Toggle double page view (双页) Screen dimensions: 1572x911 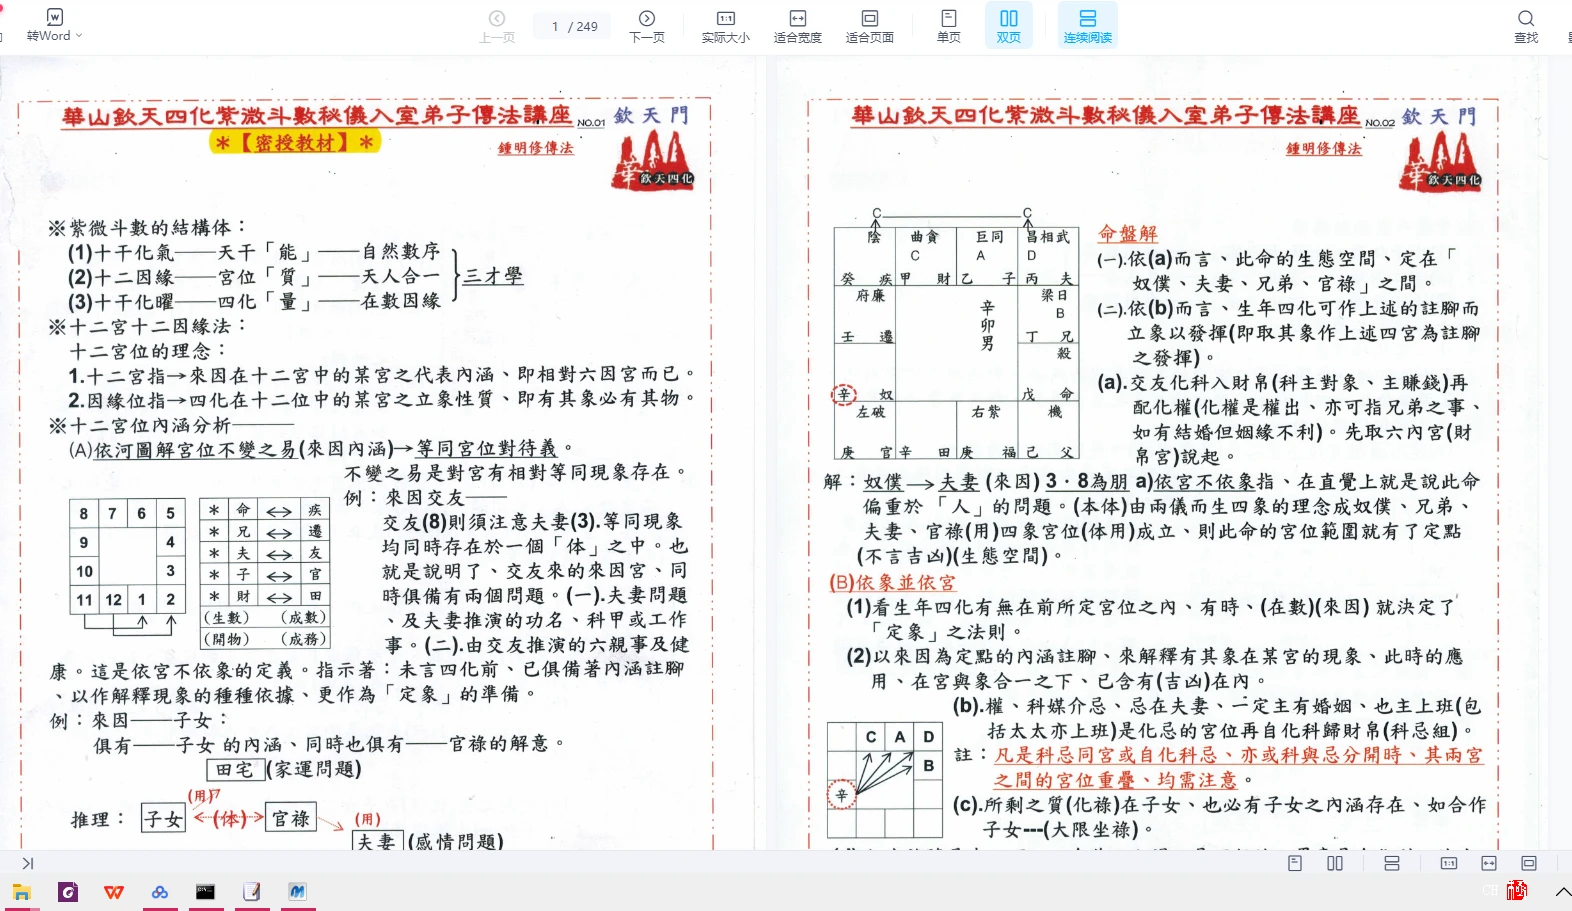[1009, 26]
